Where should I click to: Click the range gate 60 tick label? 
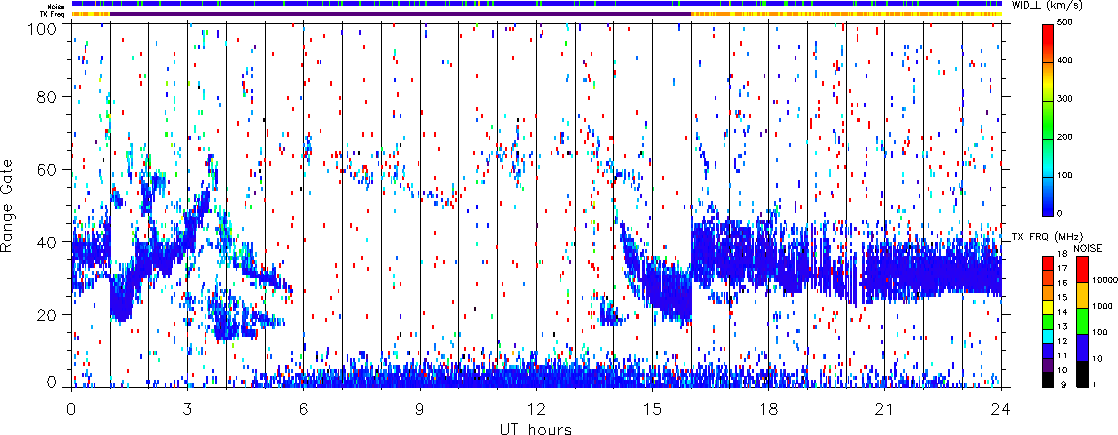pyautogui.click(x=58, y=169)
